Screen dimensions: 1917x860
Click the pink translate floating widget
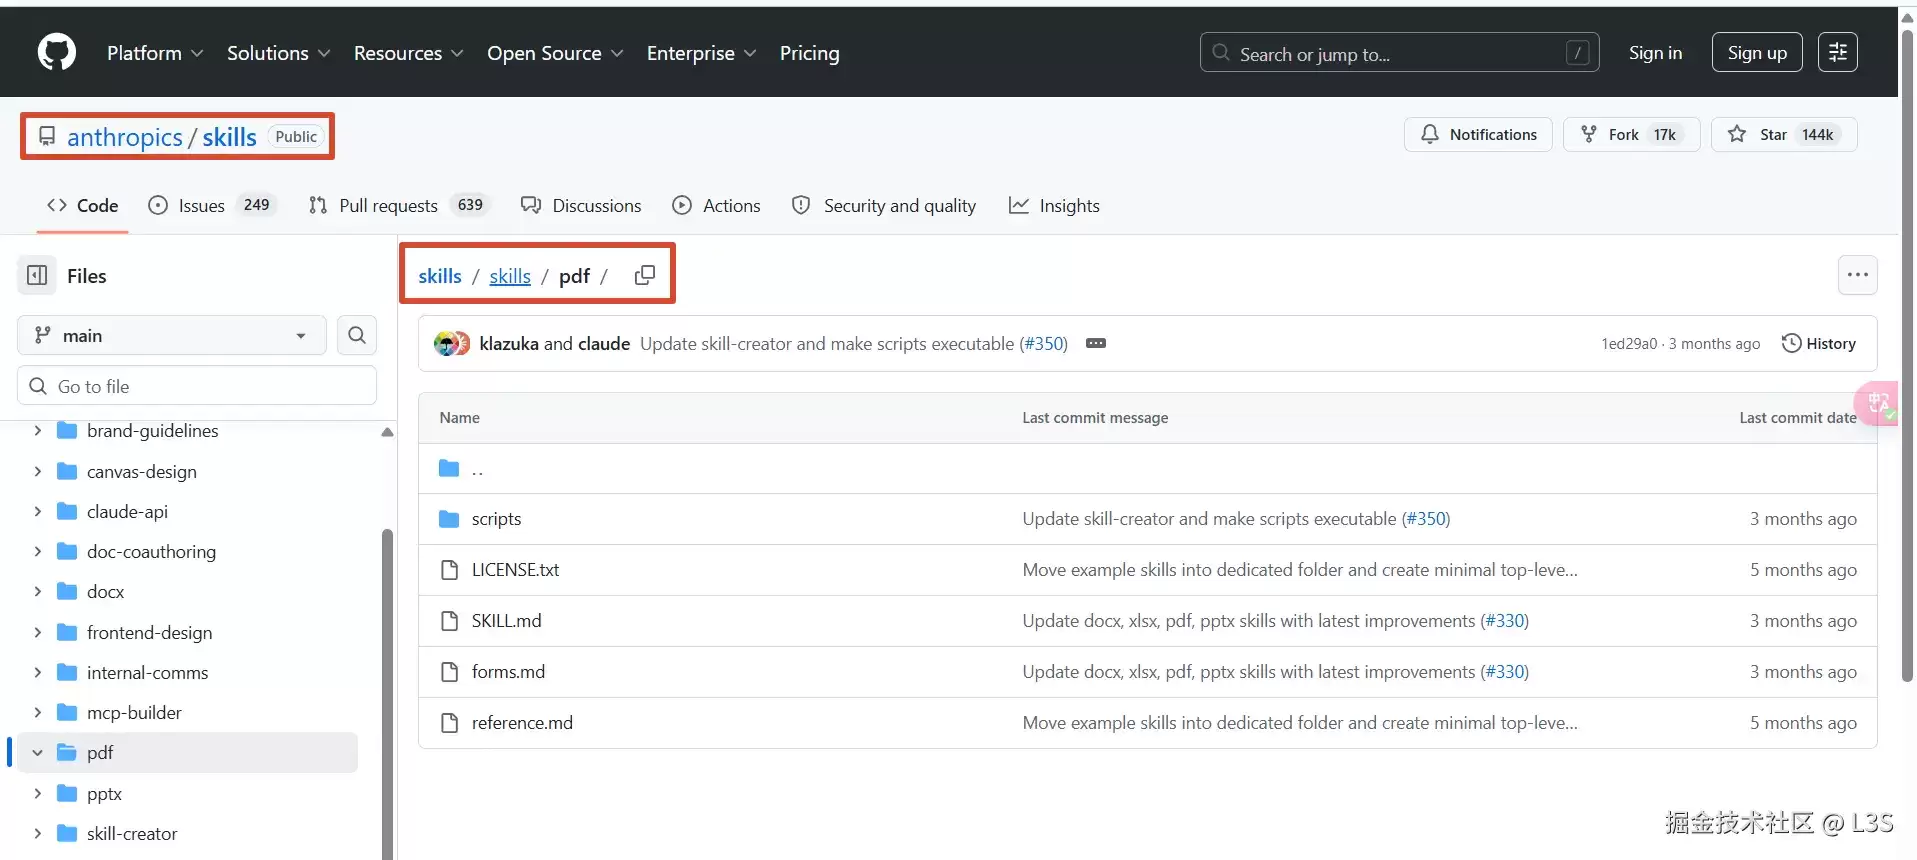(1877, 403)
